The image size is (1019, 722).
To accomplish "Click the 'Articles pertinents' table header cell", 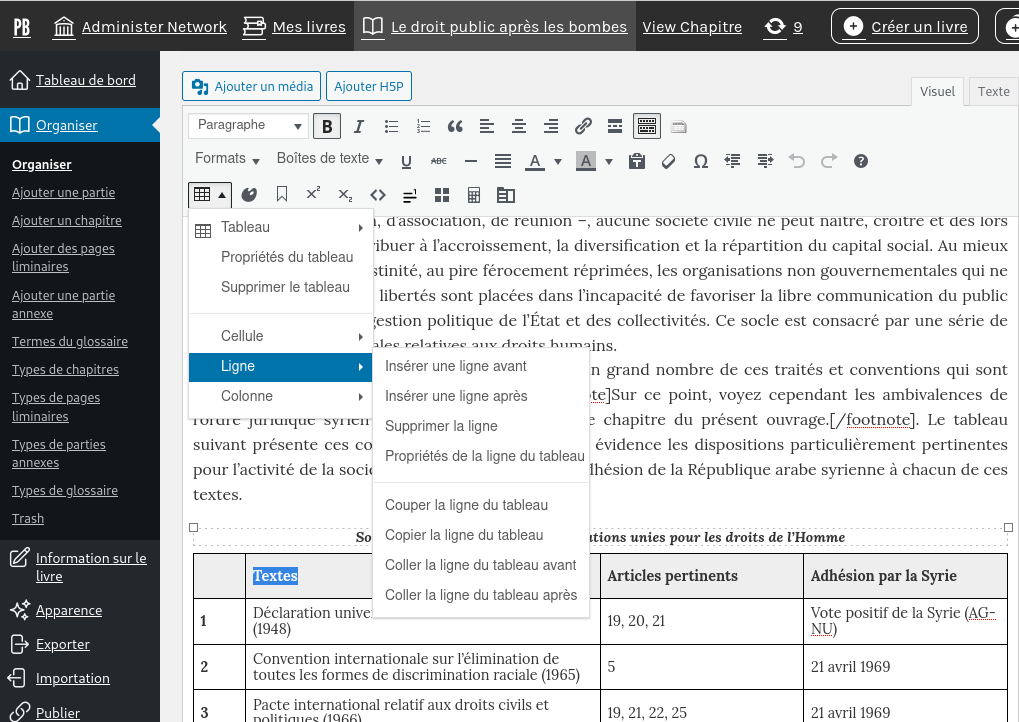I will click(x=672, y=576).
